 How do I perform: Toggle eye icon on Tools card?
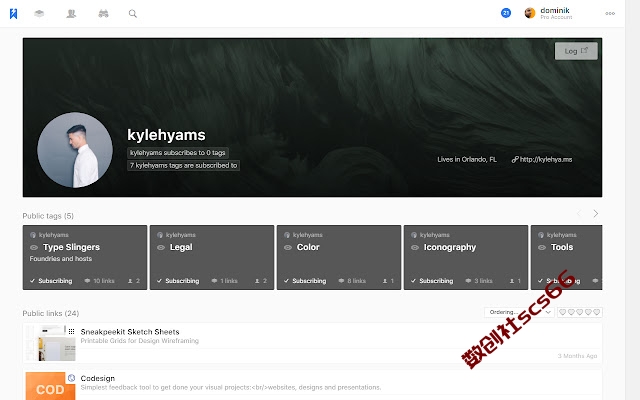tap(542, 247)
